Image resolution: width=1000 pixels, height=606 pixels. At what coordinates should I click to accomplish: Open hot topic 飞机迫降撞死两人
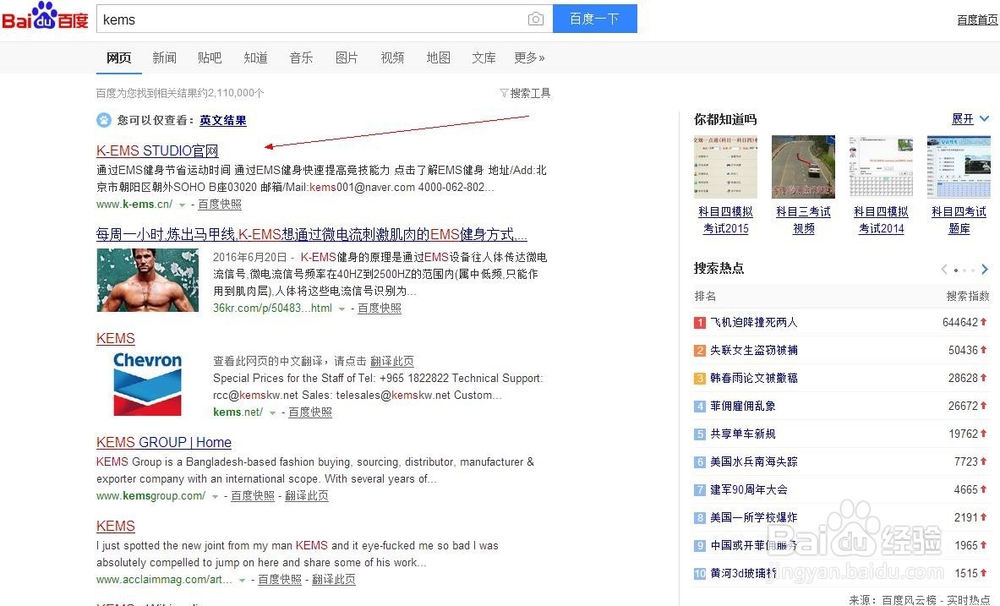click(754, 322)
